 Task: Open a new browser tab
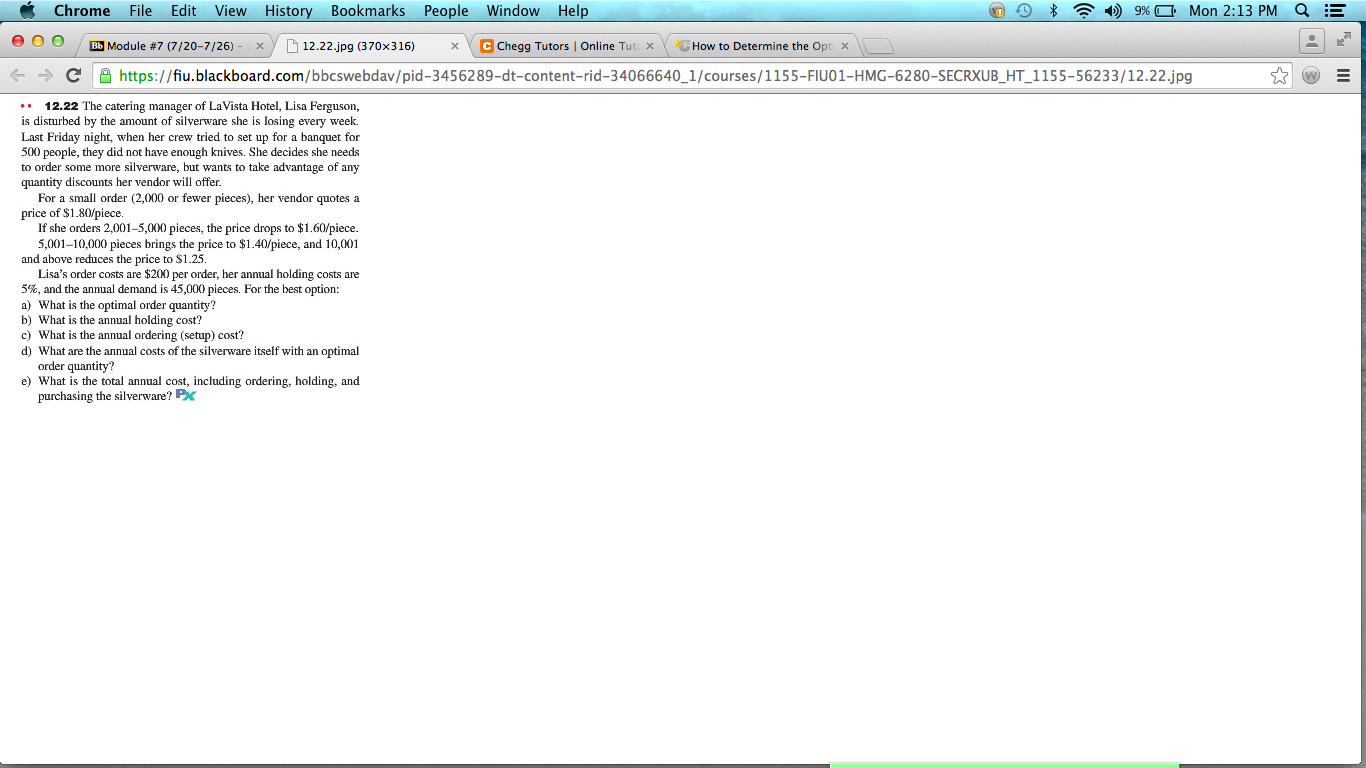879,45
